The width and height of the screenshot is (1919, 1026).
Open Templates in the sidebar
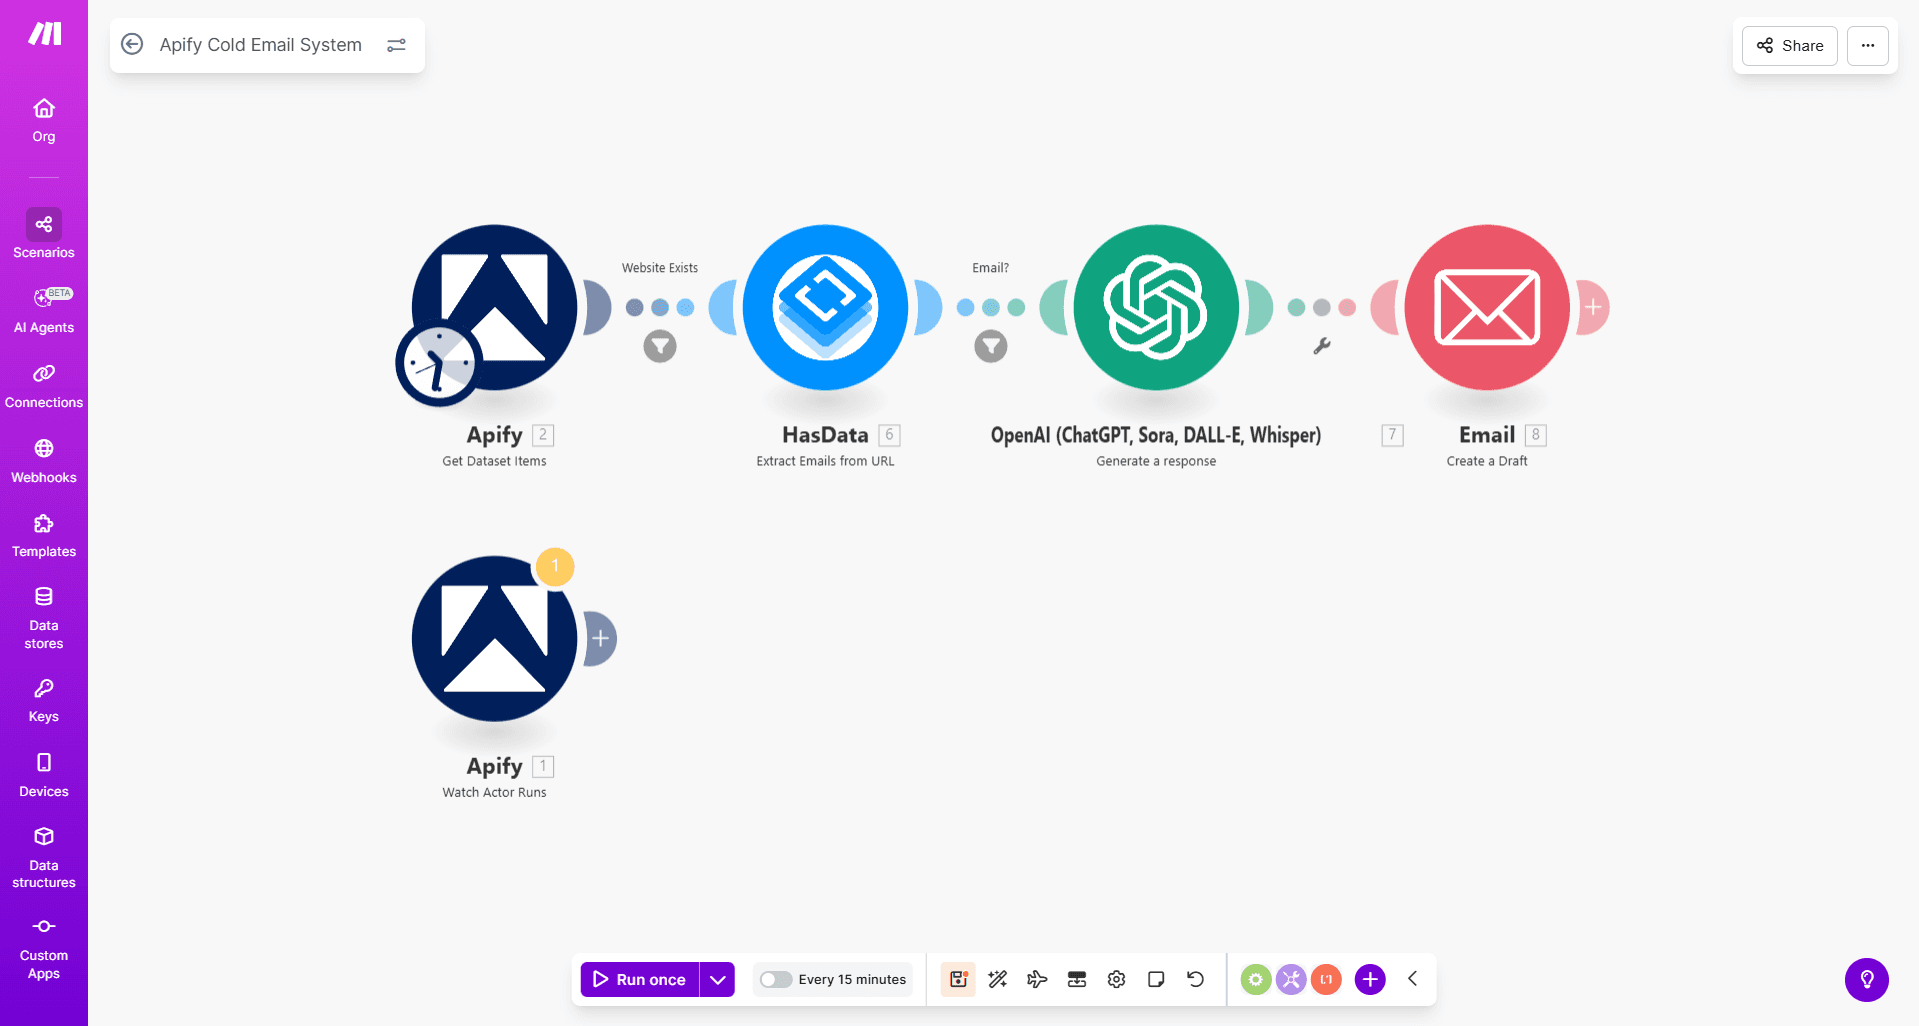tap(44, 535)
